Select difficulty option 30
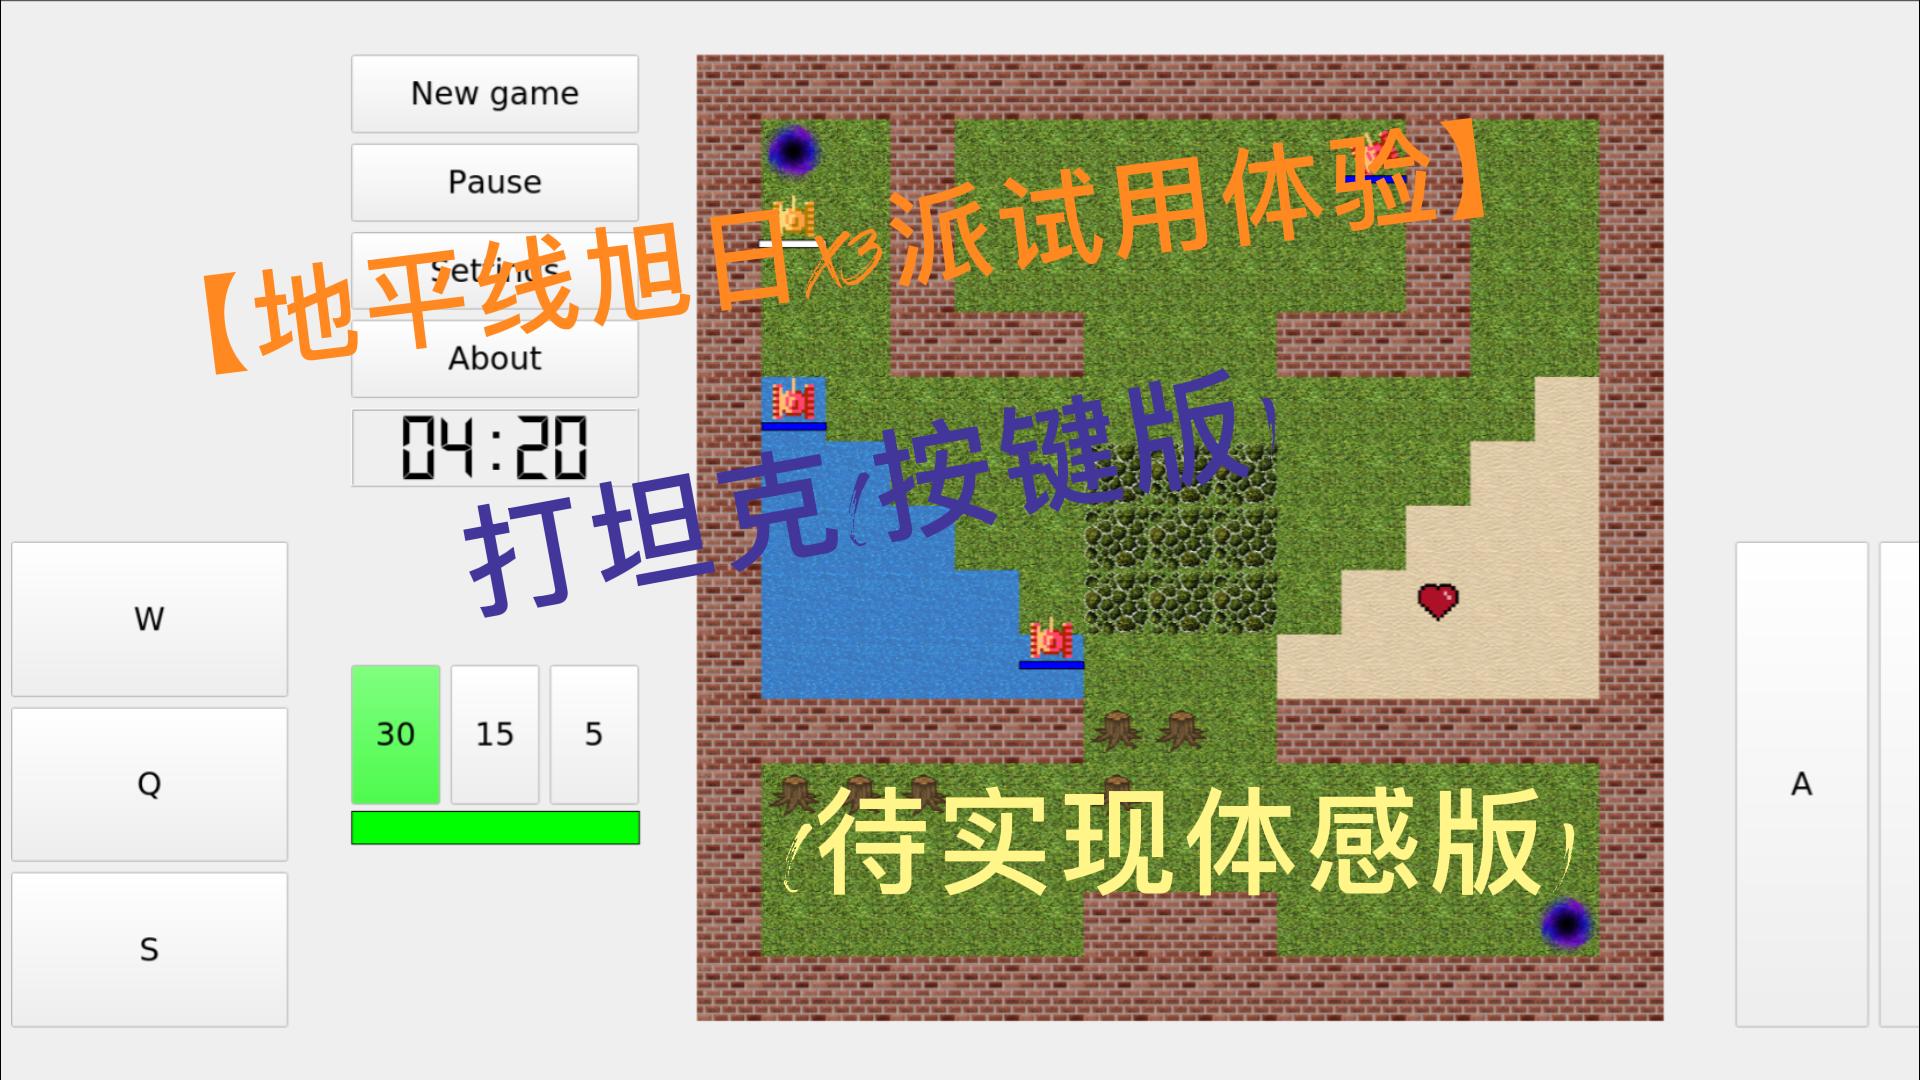The image size is (1920, 1080). pos(396,731)
